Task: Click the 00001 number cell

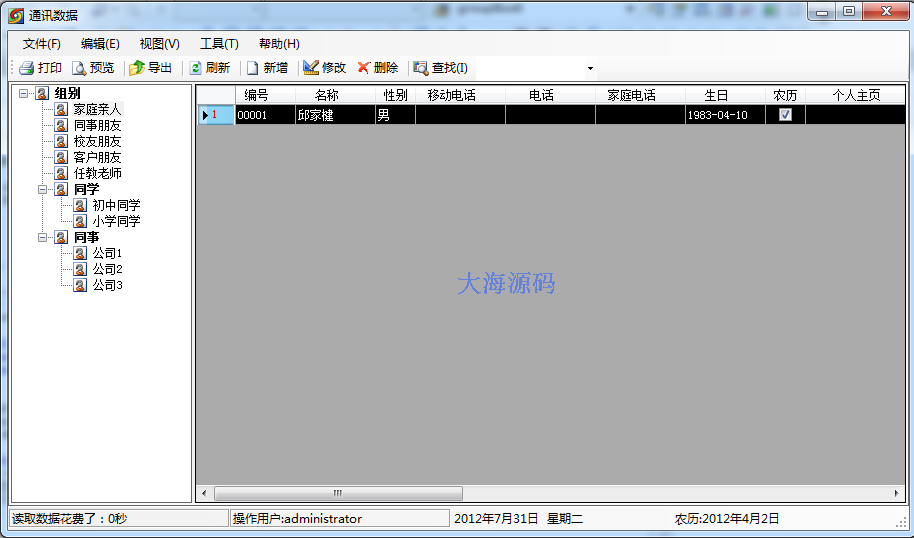Action: pos(266,115)
